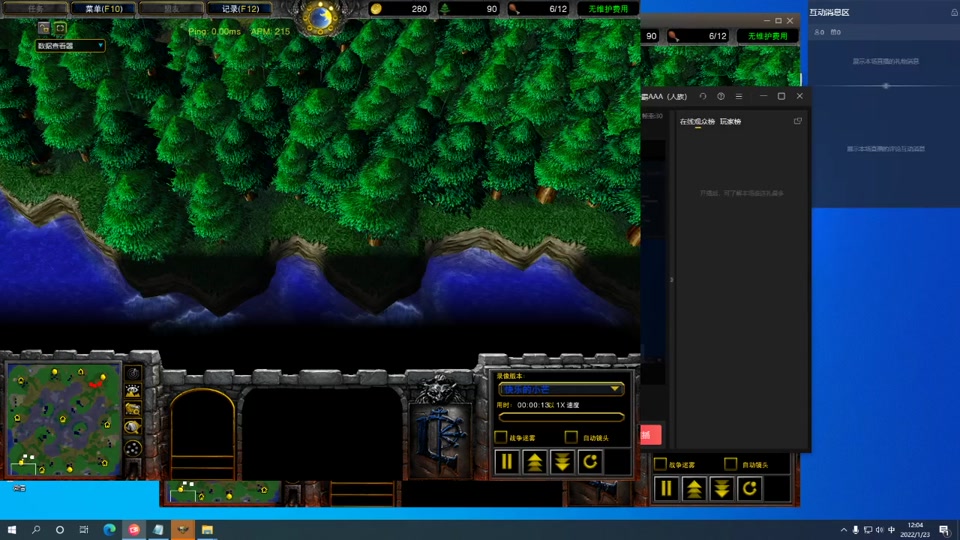Click the lumber resource icon
960x540 pixels.
point(445,9)
